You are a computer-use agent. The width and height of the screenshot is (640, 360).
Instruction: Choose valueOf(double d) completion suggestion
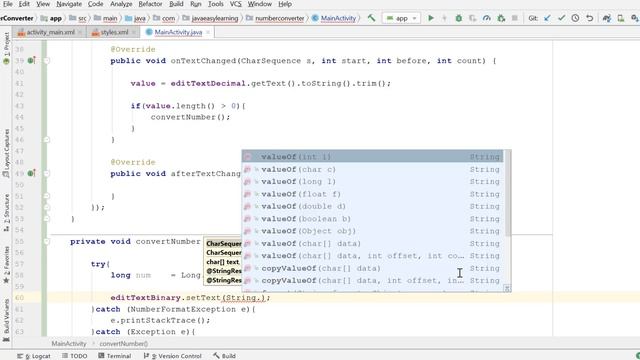point(373,206)
